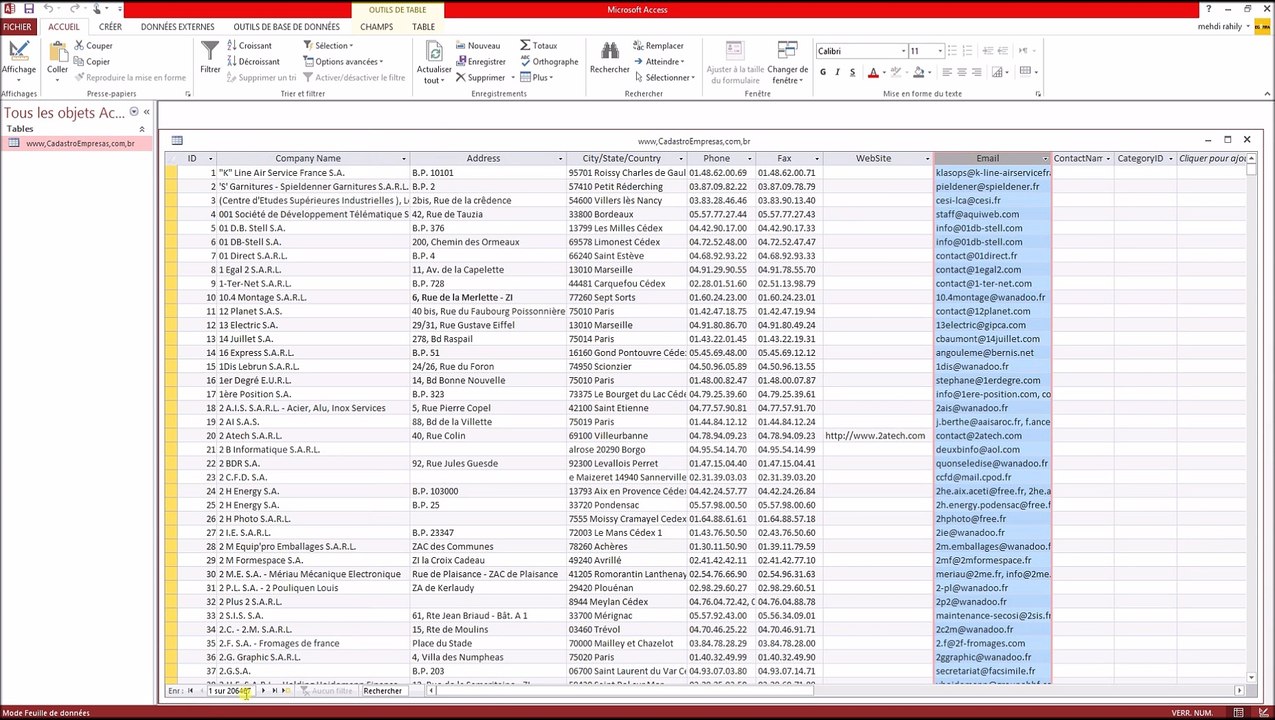Open navigation pane options dropdown circle
The height and width of the screenshot is (720, 1275).
(134, 112)
